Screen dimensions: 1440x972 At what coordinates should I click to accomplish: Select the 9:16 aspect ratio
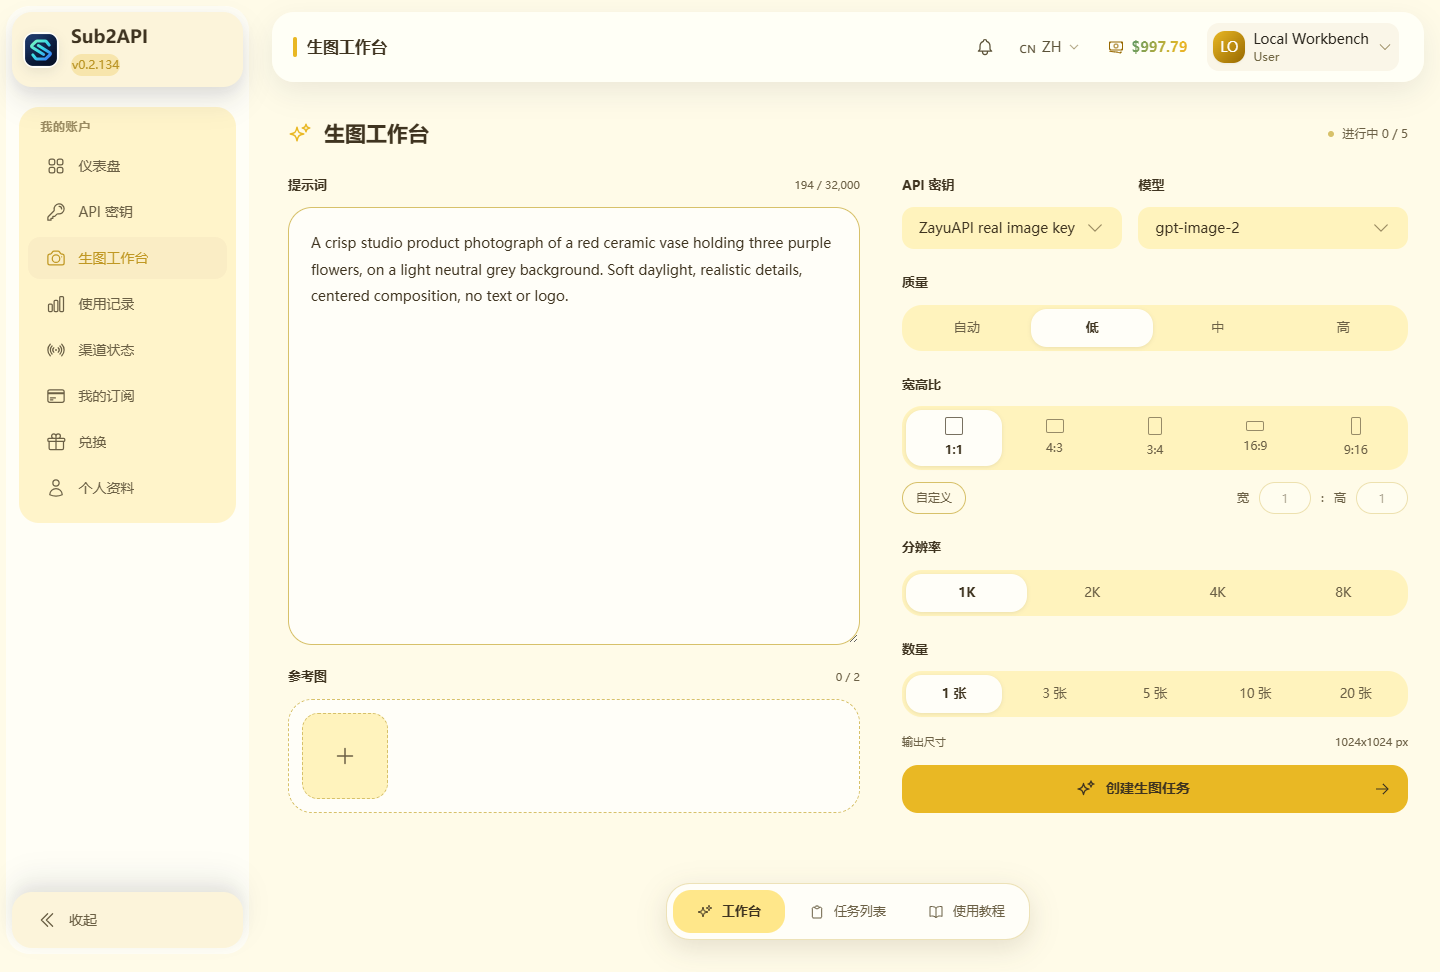click(1356, 438)
